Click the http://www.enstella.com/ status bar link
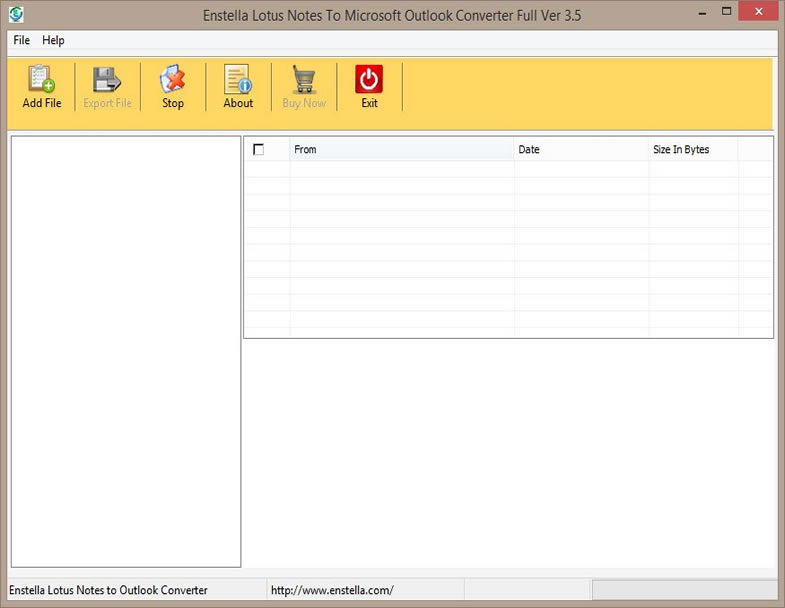The image size is (785, 608). (x=332, y=590)
